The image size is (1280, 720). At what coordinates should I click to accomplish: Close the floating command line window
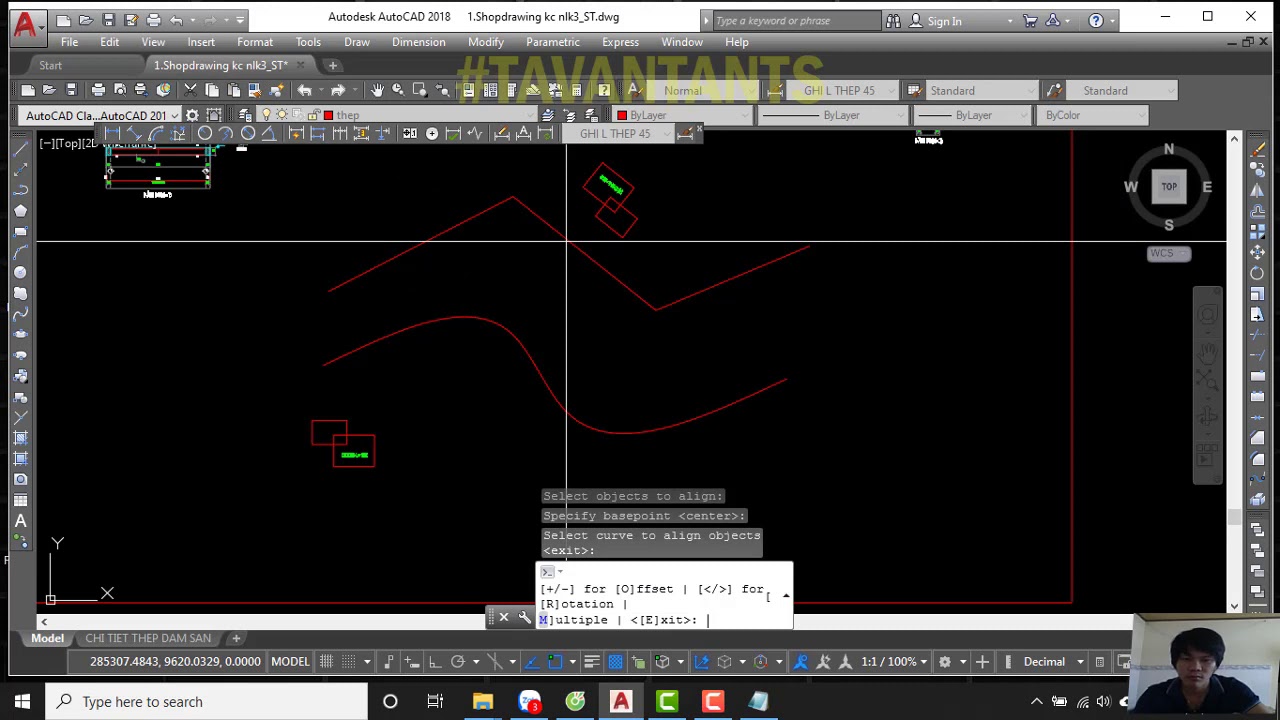pos(504,619)
